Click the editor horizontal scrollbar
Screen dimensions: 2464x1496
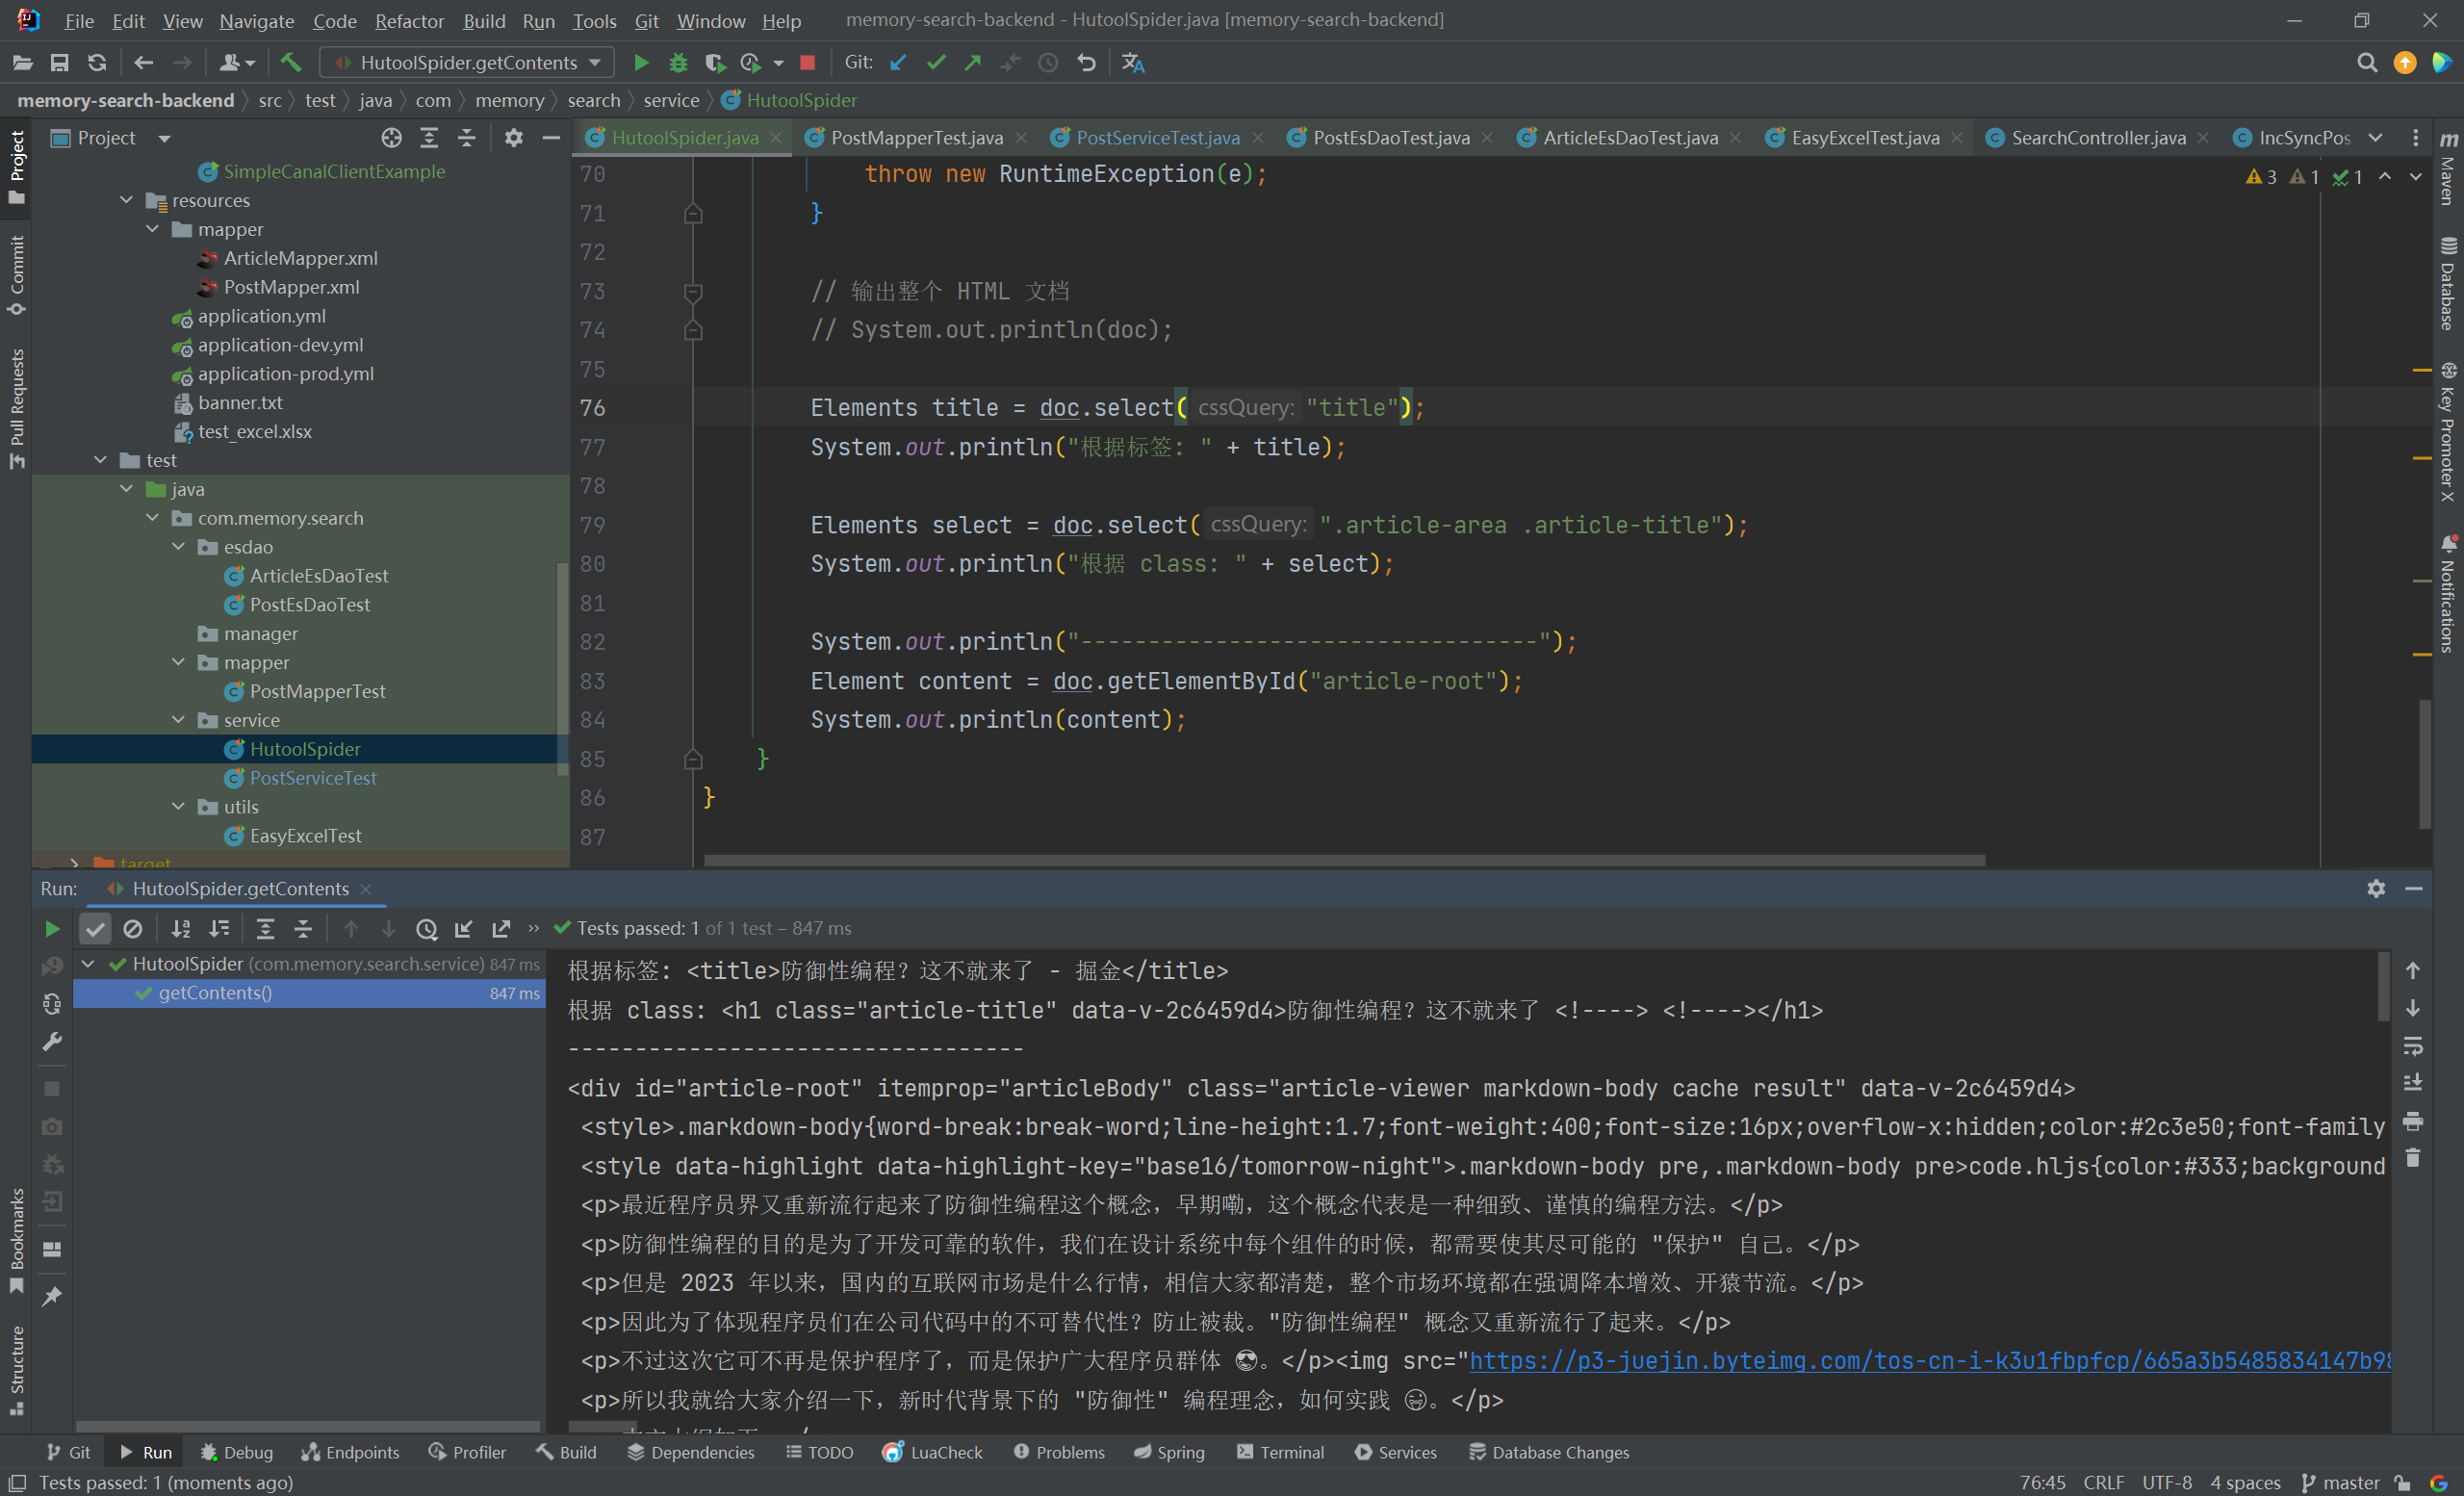click(x=1344, y=860)
